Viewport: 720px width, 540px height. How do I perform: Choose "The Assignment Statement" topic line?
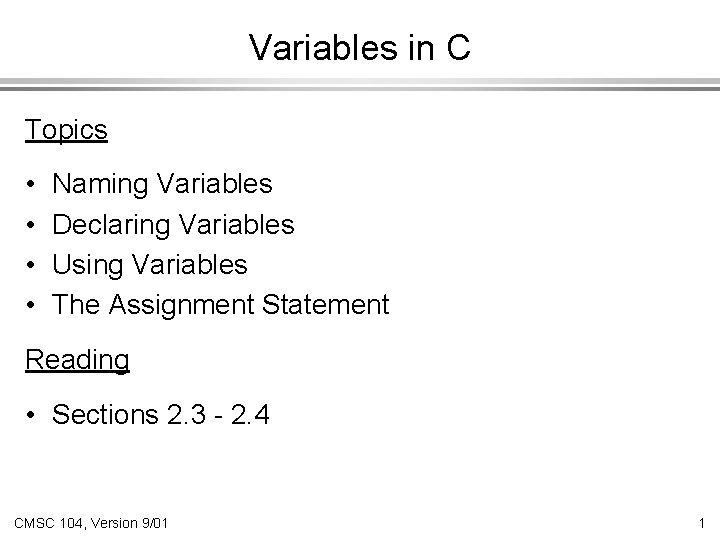tap(220, 304)
